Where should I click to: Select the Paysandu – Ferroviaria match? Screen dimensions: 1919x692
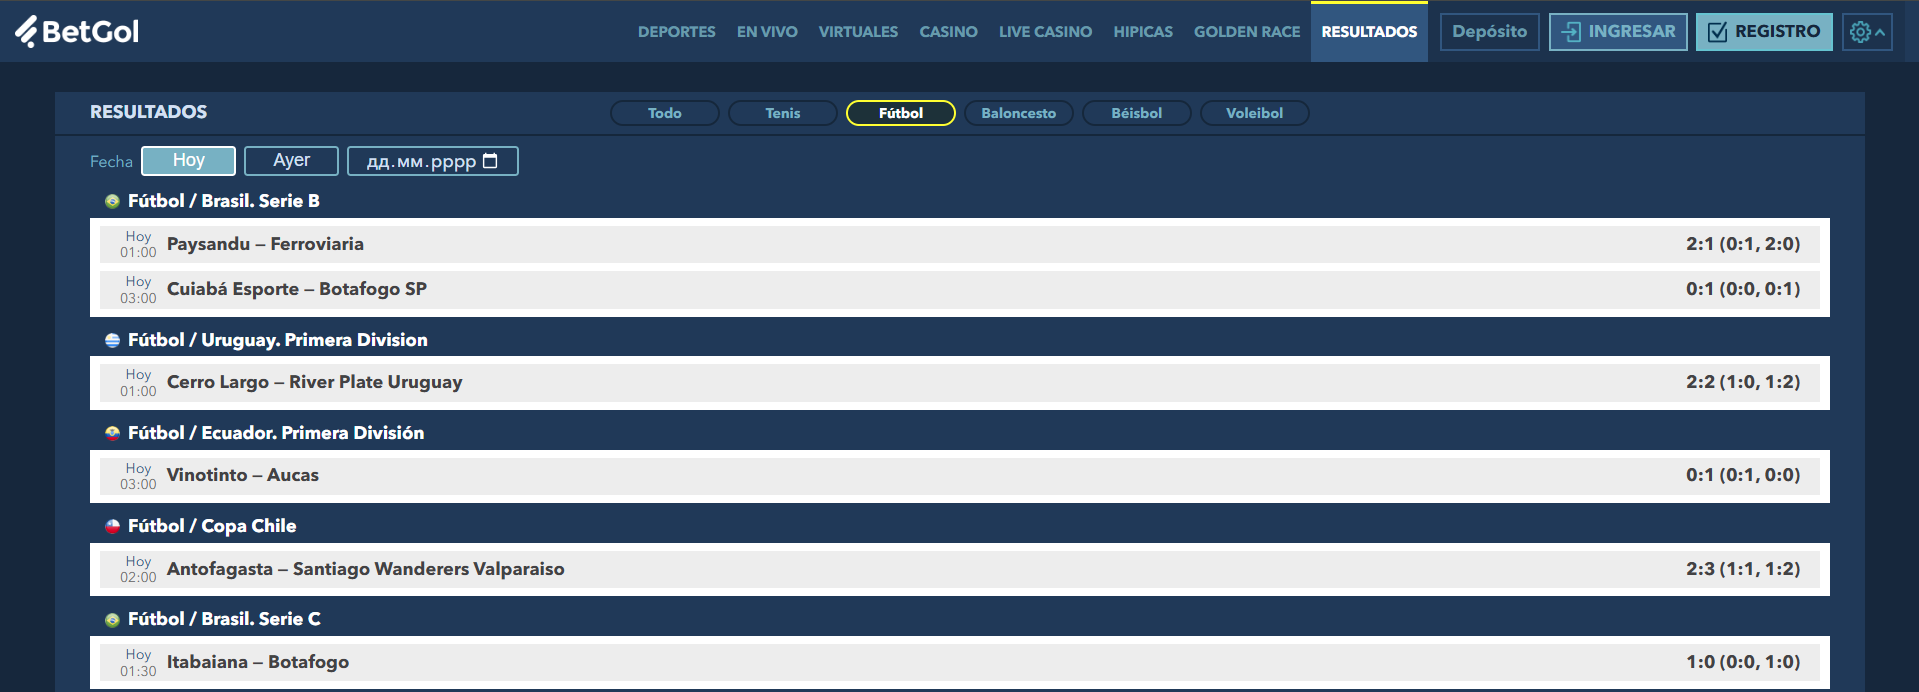pyautogui.click(x=960, y=244)
